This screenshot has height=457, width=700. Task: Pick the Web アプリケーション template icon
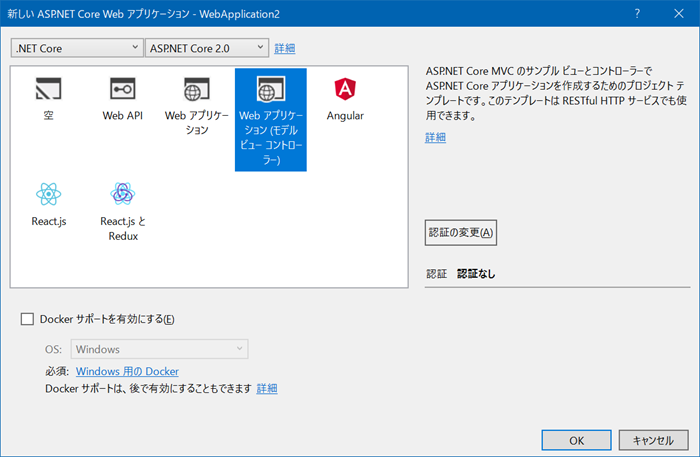coord(196,89)
